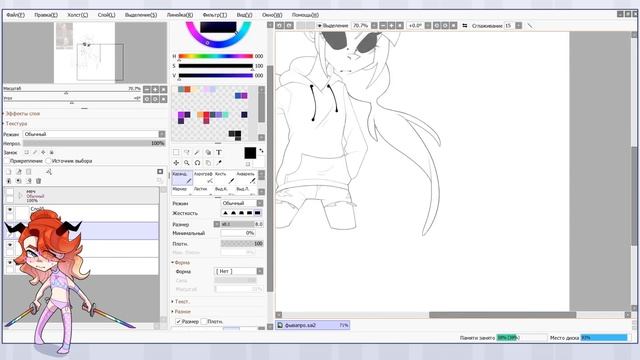This screenshot has height=360, width=640.
Task: Open the Фильтр menu
Action: click(215, 15)
